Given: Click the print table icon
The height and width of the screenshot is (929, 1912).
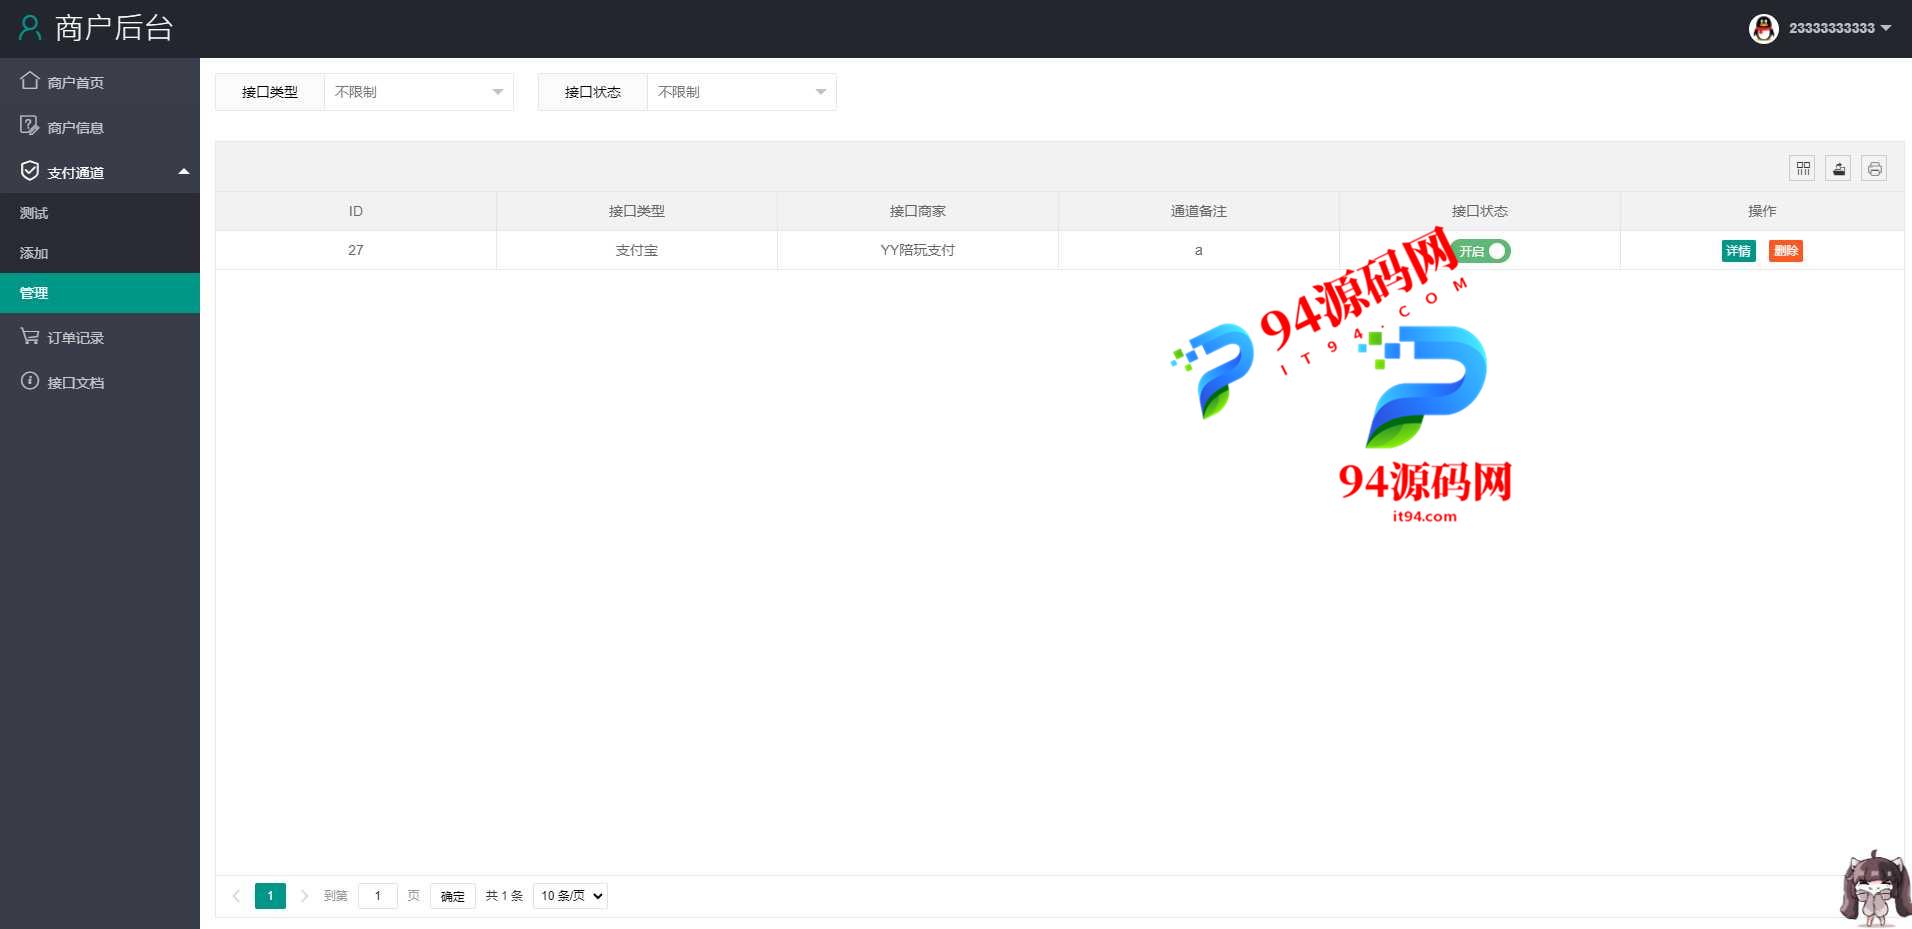Looking at the screenshot, I should [x=1875, y=168].
